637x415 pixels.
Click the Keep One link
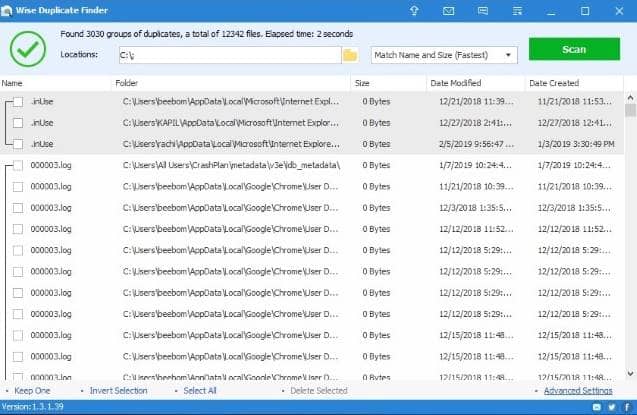[32, 391]
